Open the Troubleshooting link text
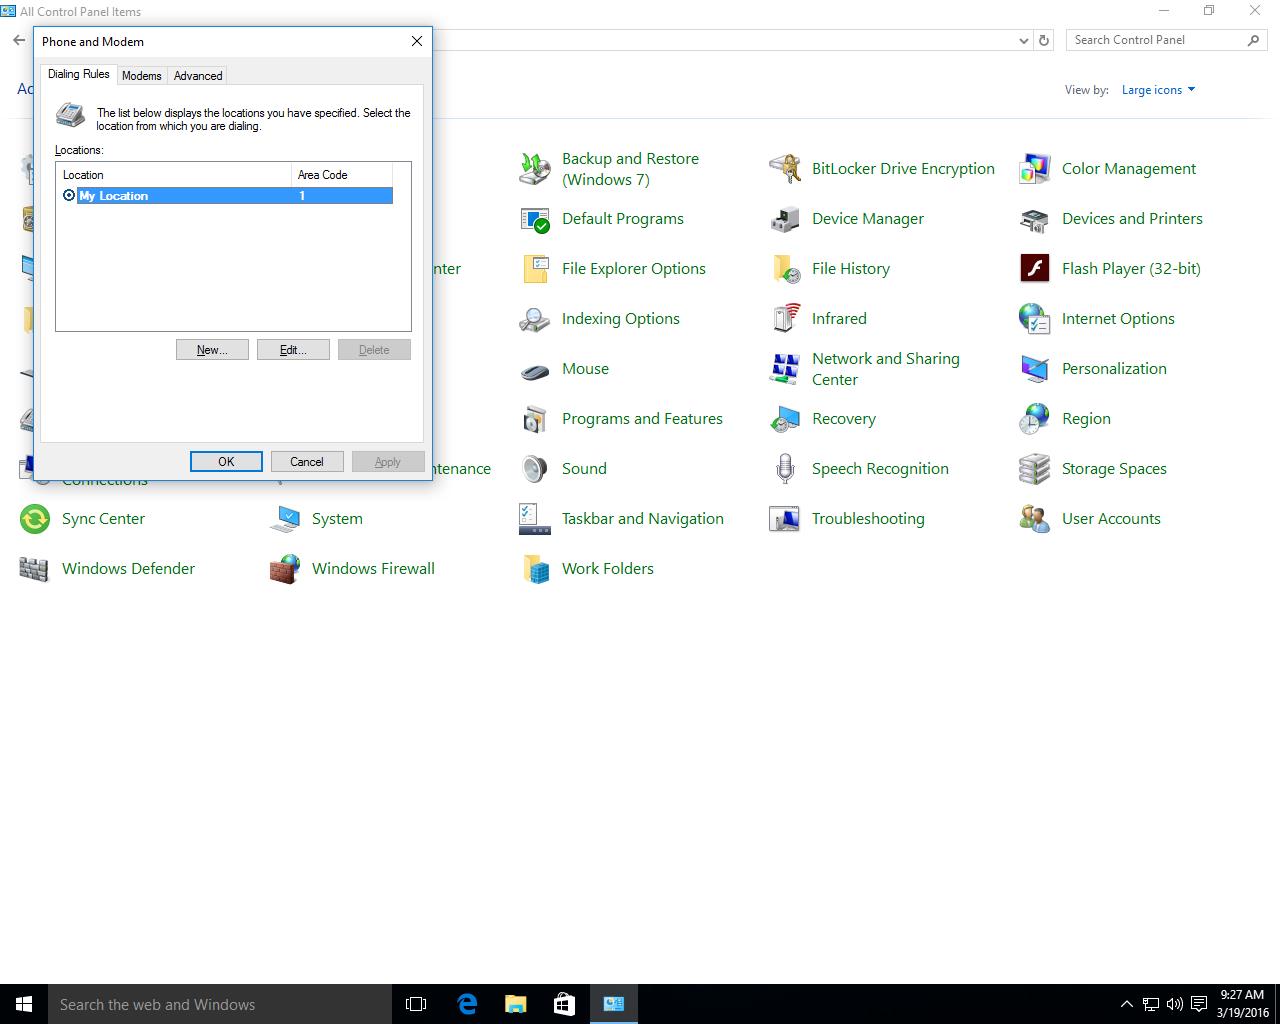Image resolution: width=1280 pixels, height=1024 pixels. pos(868,519)
